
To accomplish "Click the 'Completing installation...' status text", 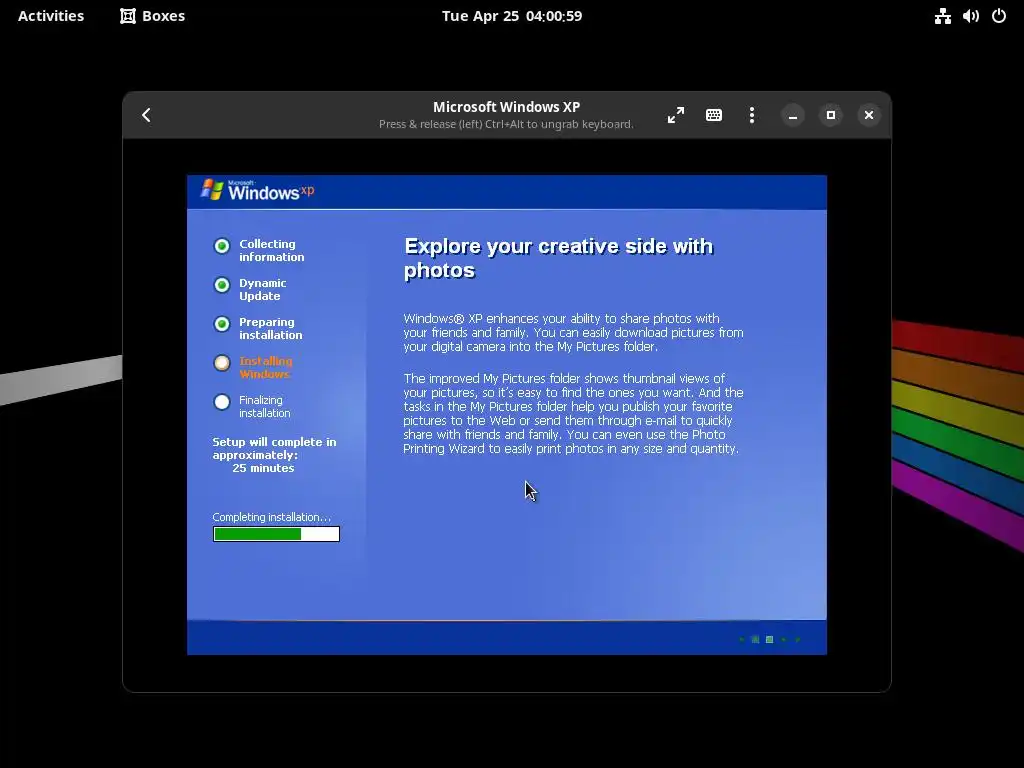I will click(272, 517).
